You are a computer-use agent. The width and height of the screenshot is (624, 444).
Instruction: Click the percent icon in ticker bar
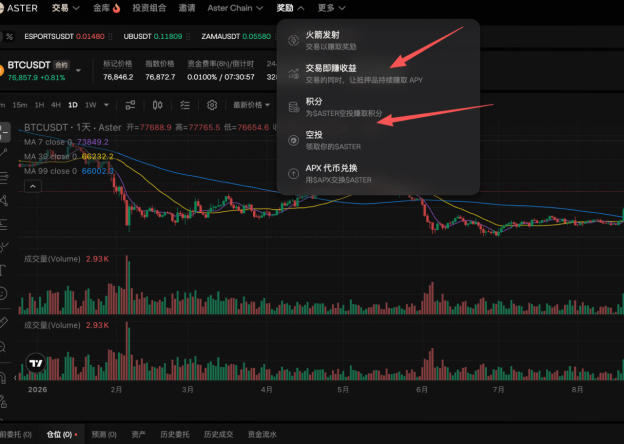[x=9, y=37]
